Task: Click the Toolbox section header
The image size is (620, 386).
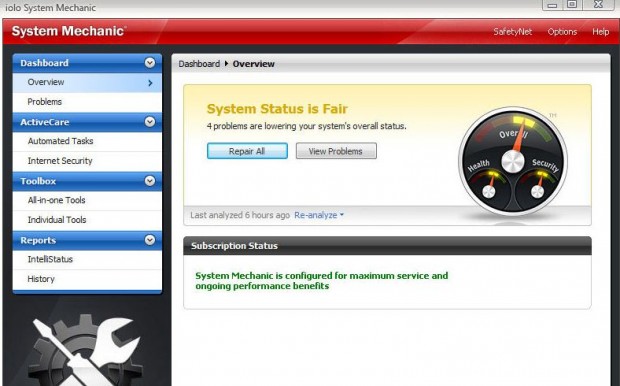Action: pyautogui.click(x=87, y=181)
